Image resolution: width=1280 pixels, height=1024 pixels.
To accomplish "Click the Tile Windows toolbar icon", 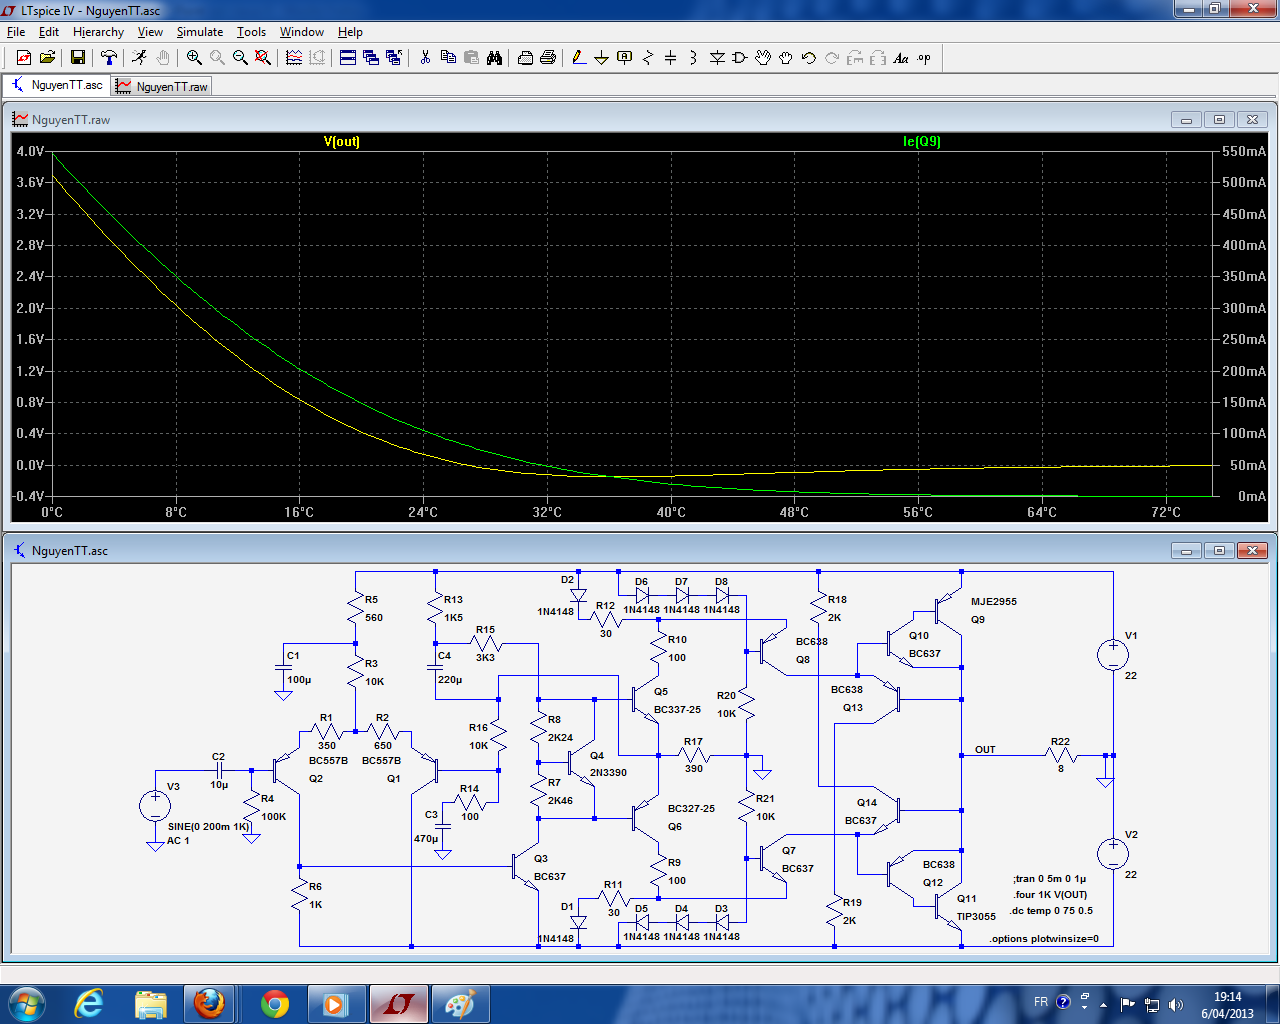I will (348, 58).
